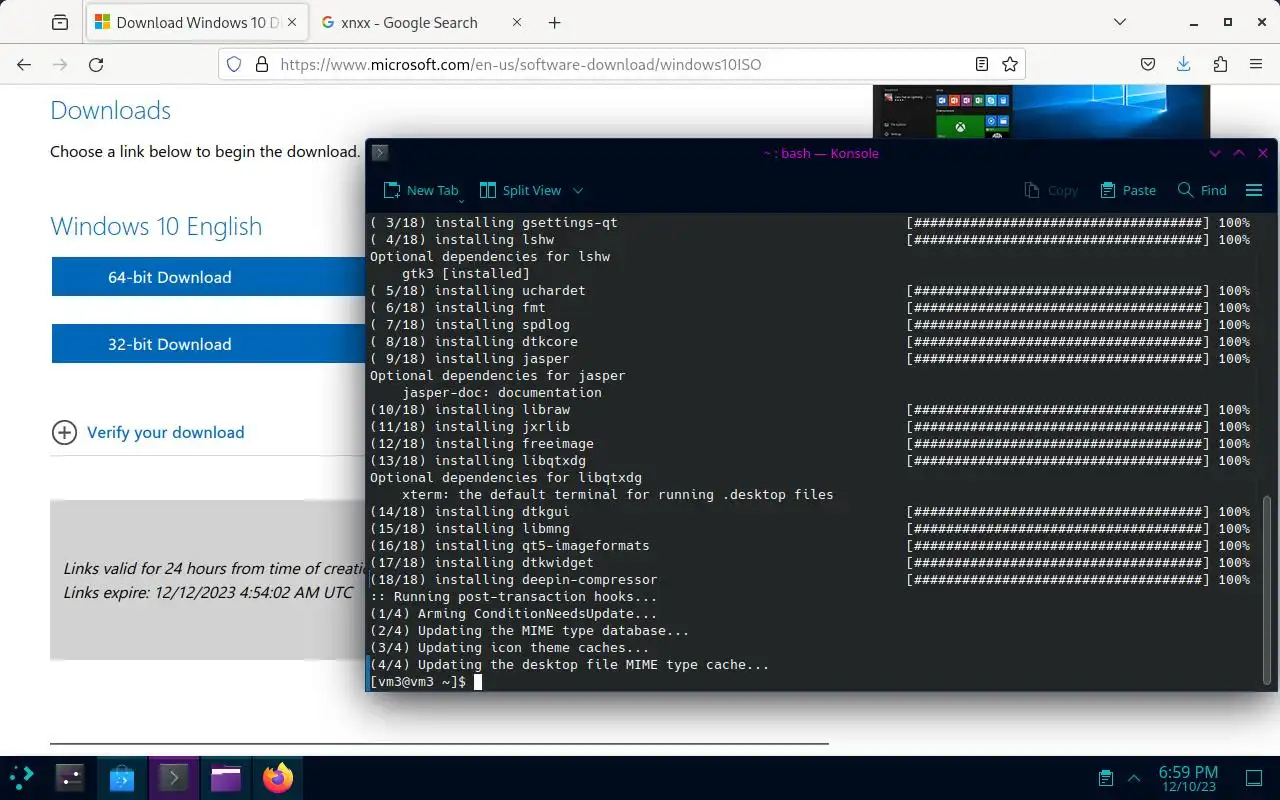Click the deepin-compressor install line
Viewport: 1280px width, 800px height.
(x=514, y=580)
